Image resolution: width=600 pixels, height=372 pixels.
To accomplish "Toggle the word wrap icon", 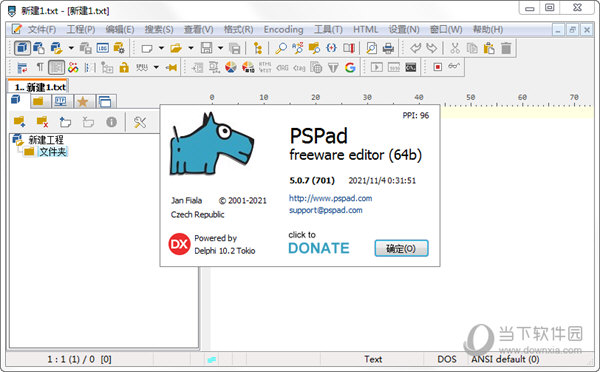I will (x=22, y=68).
